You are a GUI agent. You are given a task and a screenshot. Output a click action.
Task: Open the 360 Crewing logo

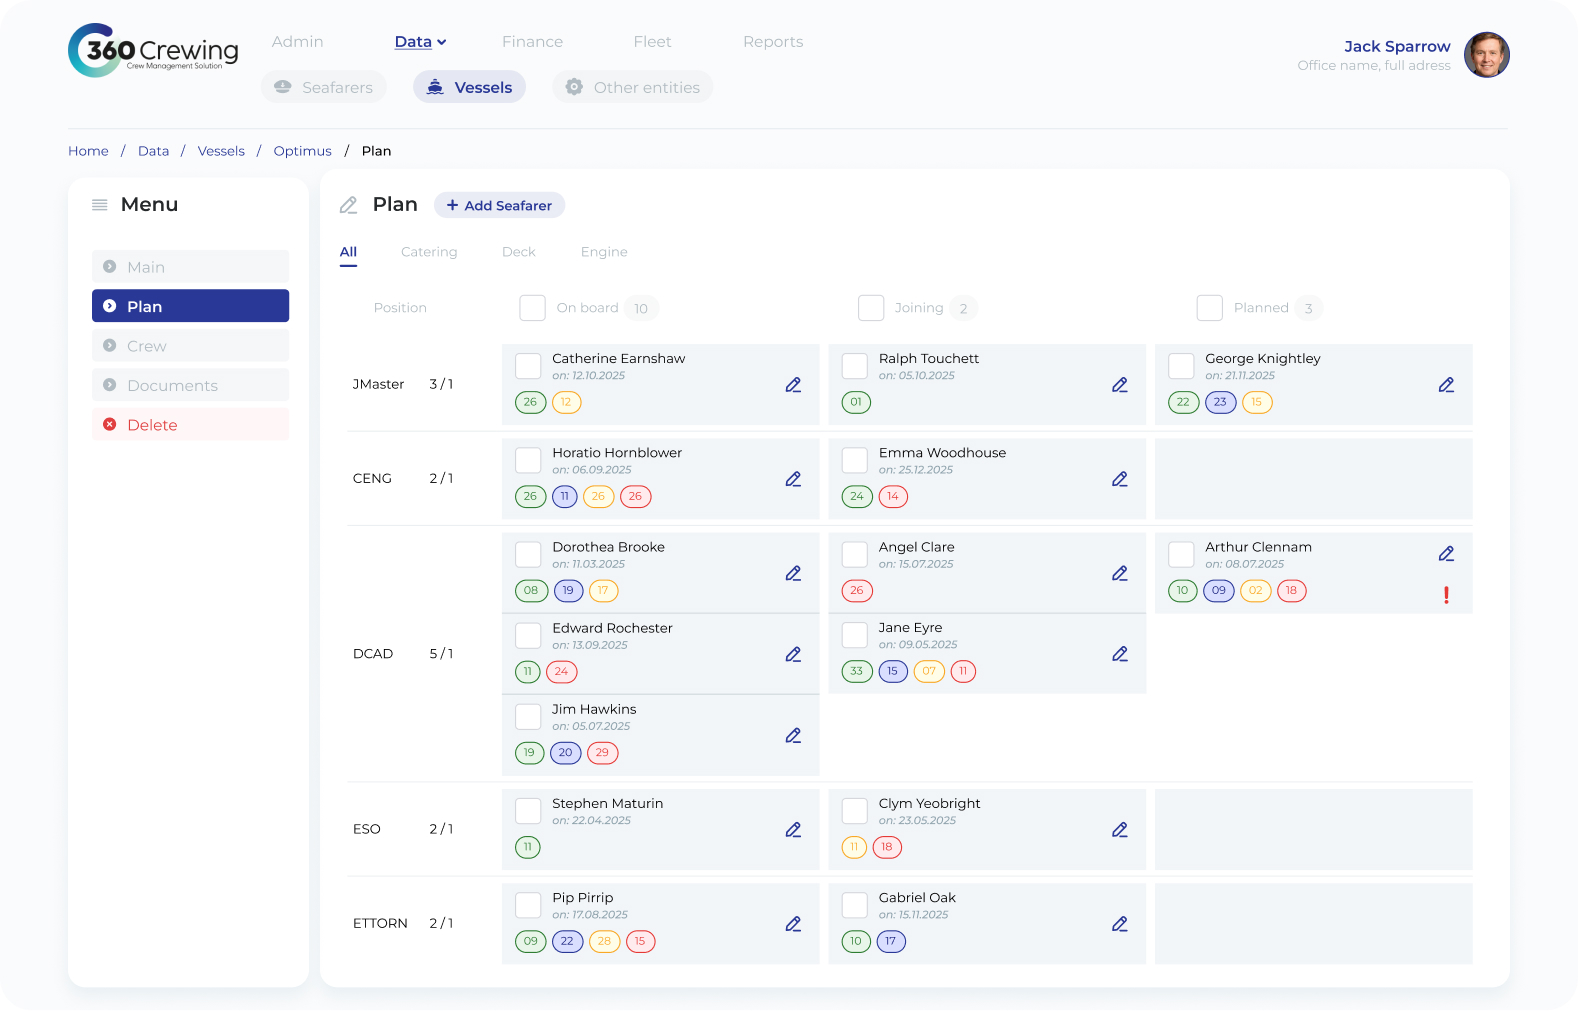(153, 50)
